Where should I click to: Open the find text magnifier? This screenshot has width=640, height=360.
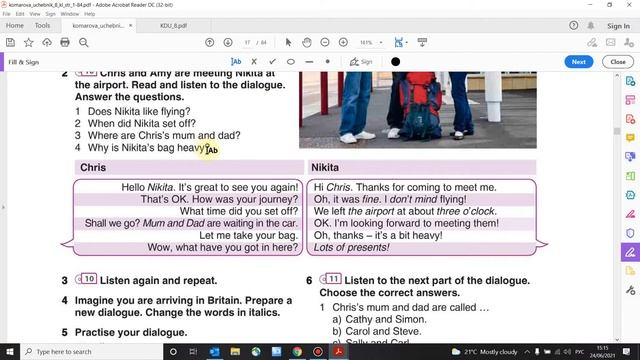[x=84, y=42]
